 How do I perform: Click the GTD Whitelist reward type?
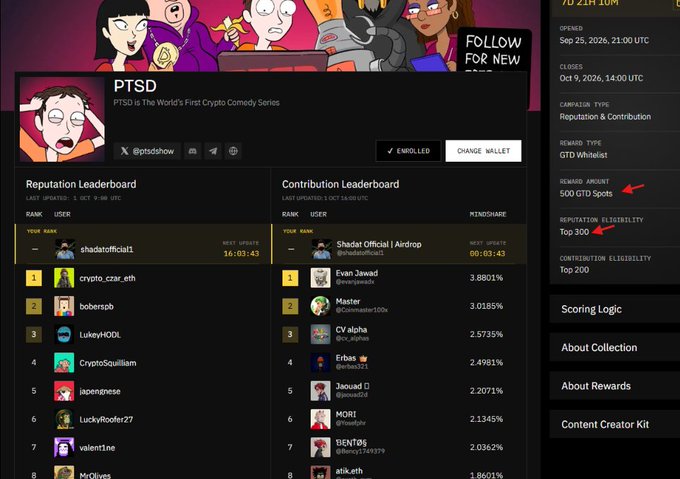(583, 155)
